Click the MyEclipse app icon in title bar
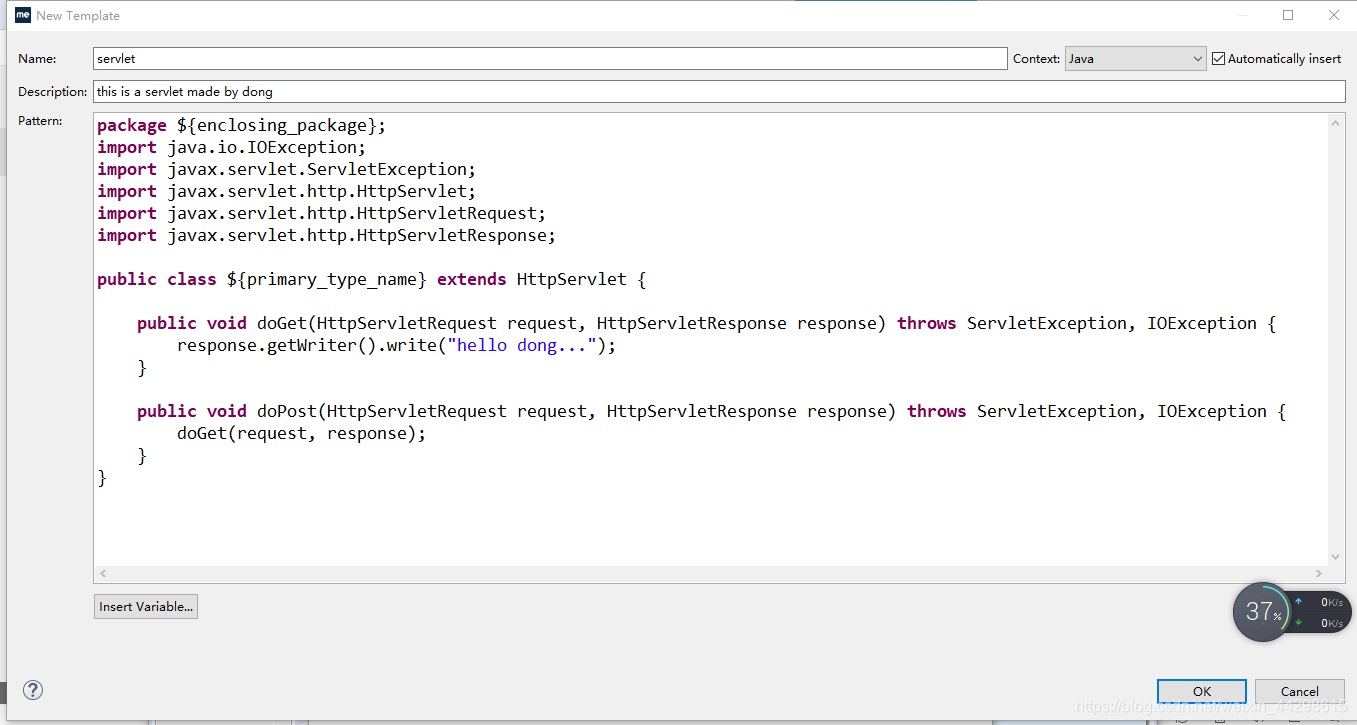The height and width of the screenshot is (725, 1357). coord(23,15)
